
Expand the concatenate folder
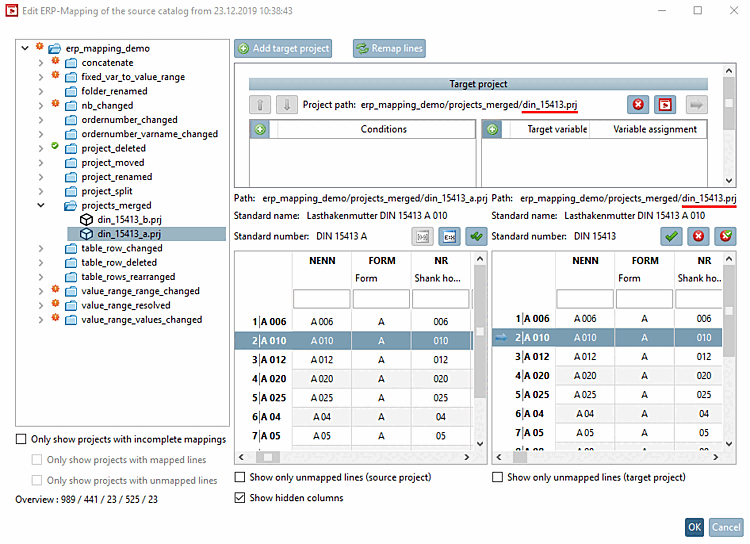(40, 62)
